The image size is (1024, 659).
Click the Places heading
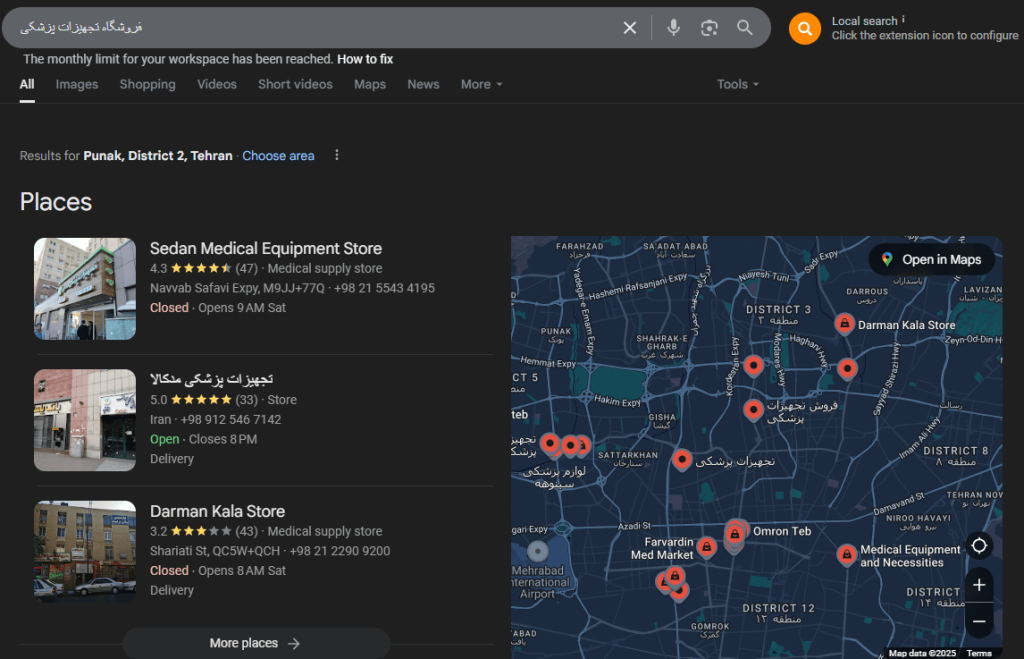(56, 202)
